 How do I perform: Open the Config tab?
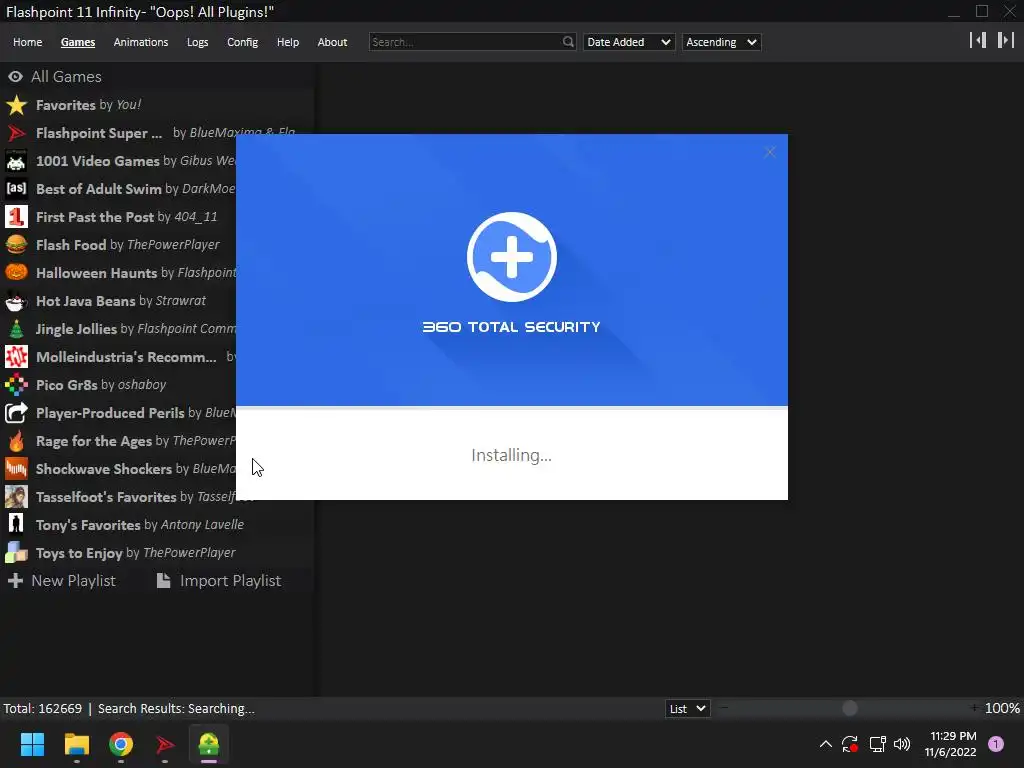[242, 42]
